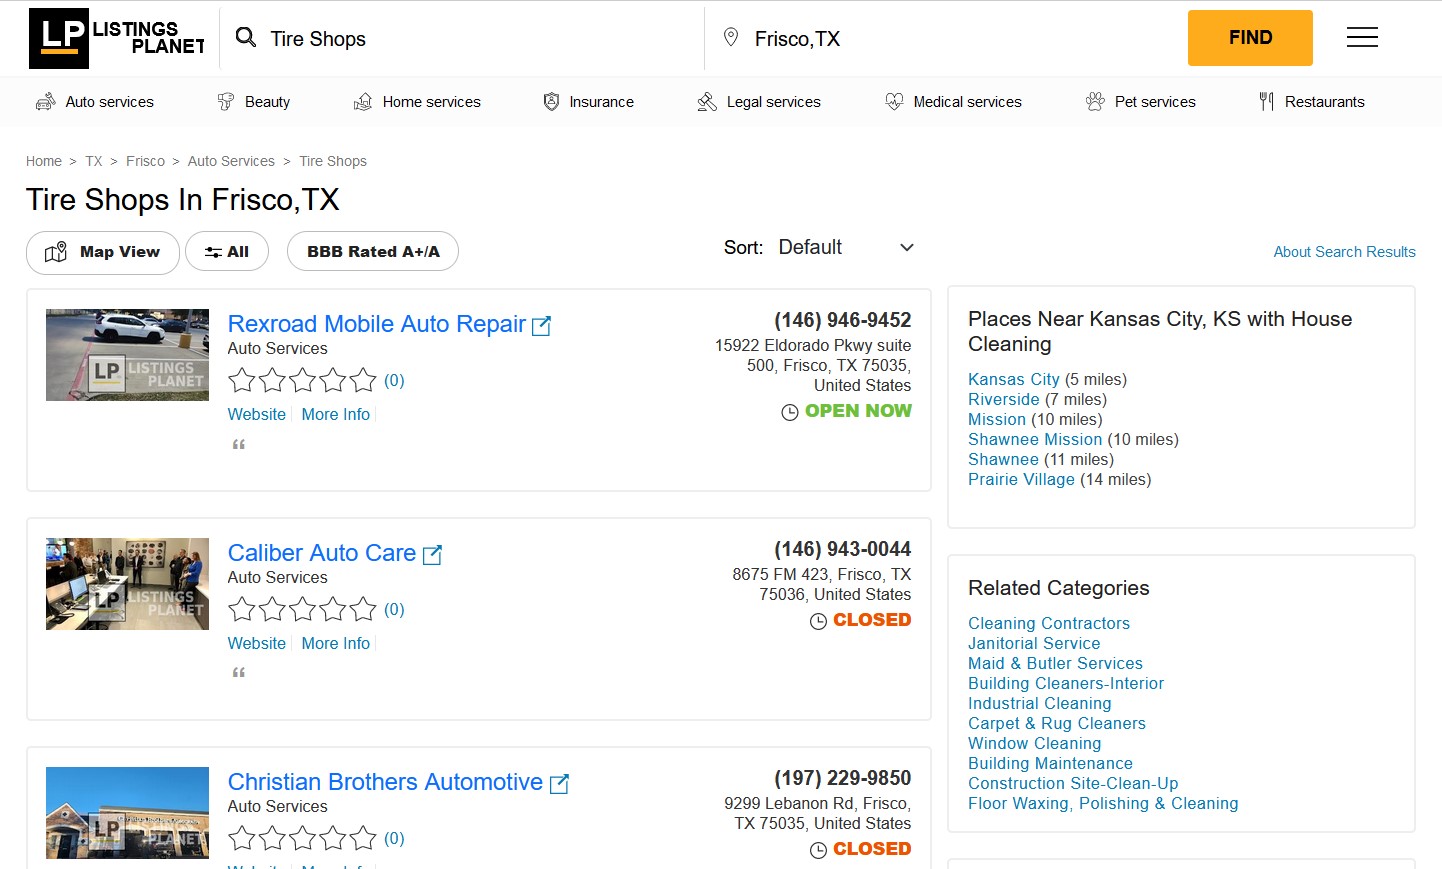Click the search magnifier icon
This screenshot has height=869, width=1442.
coord(245,38)
